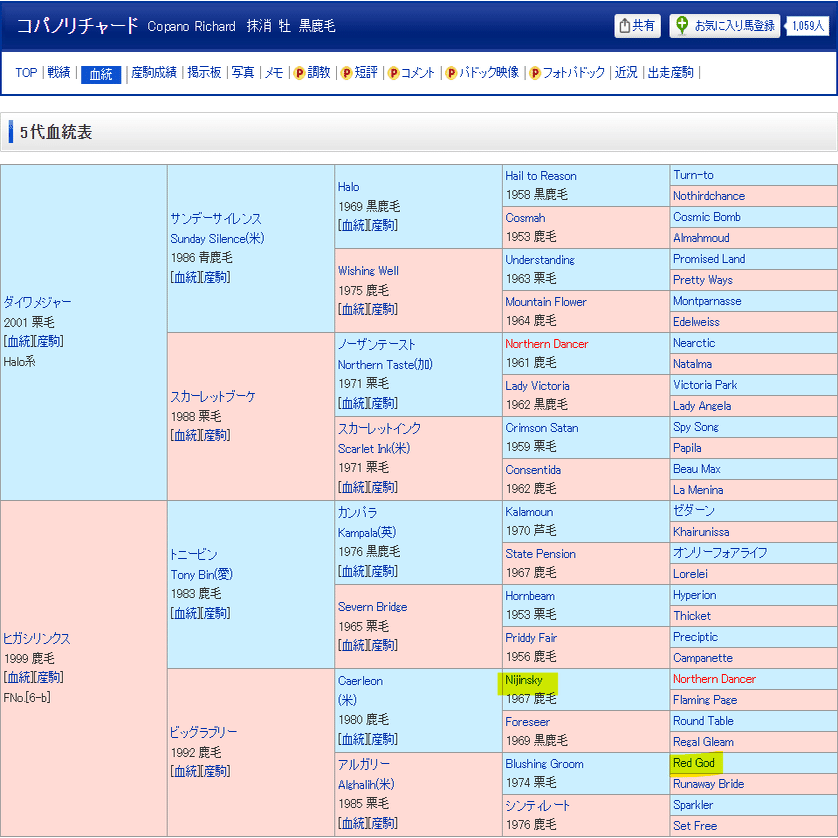Open Hail to Reason link
Image resolution: width=838 pixels, height=838 pixels.
click(x=541, y=176)
